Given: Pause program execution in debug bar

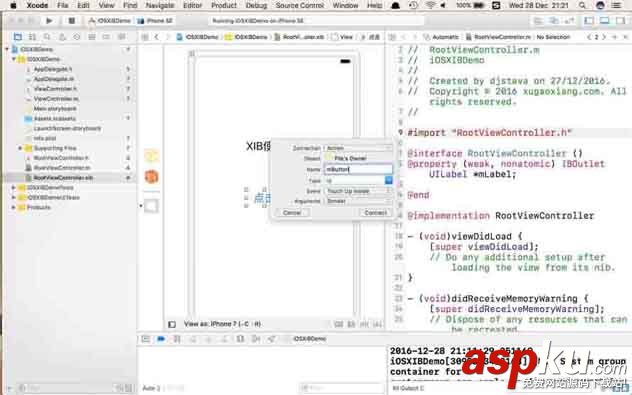Looking at the screenshot, I should tap(177, 339).
